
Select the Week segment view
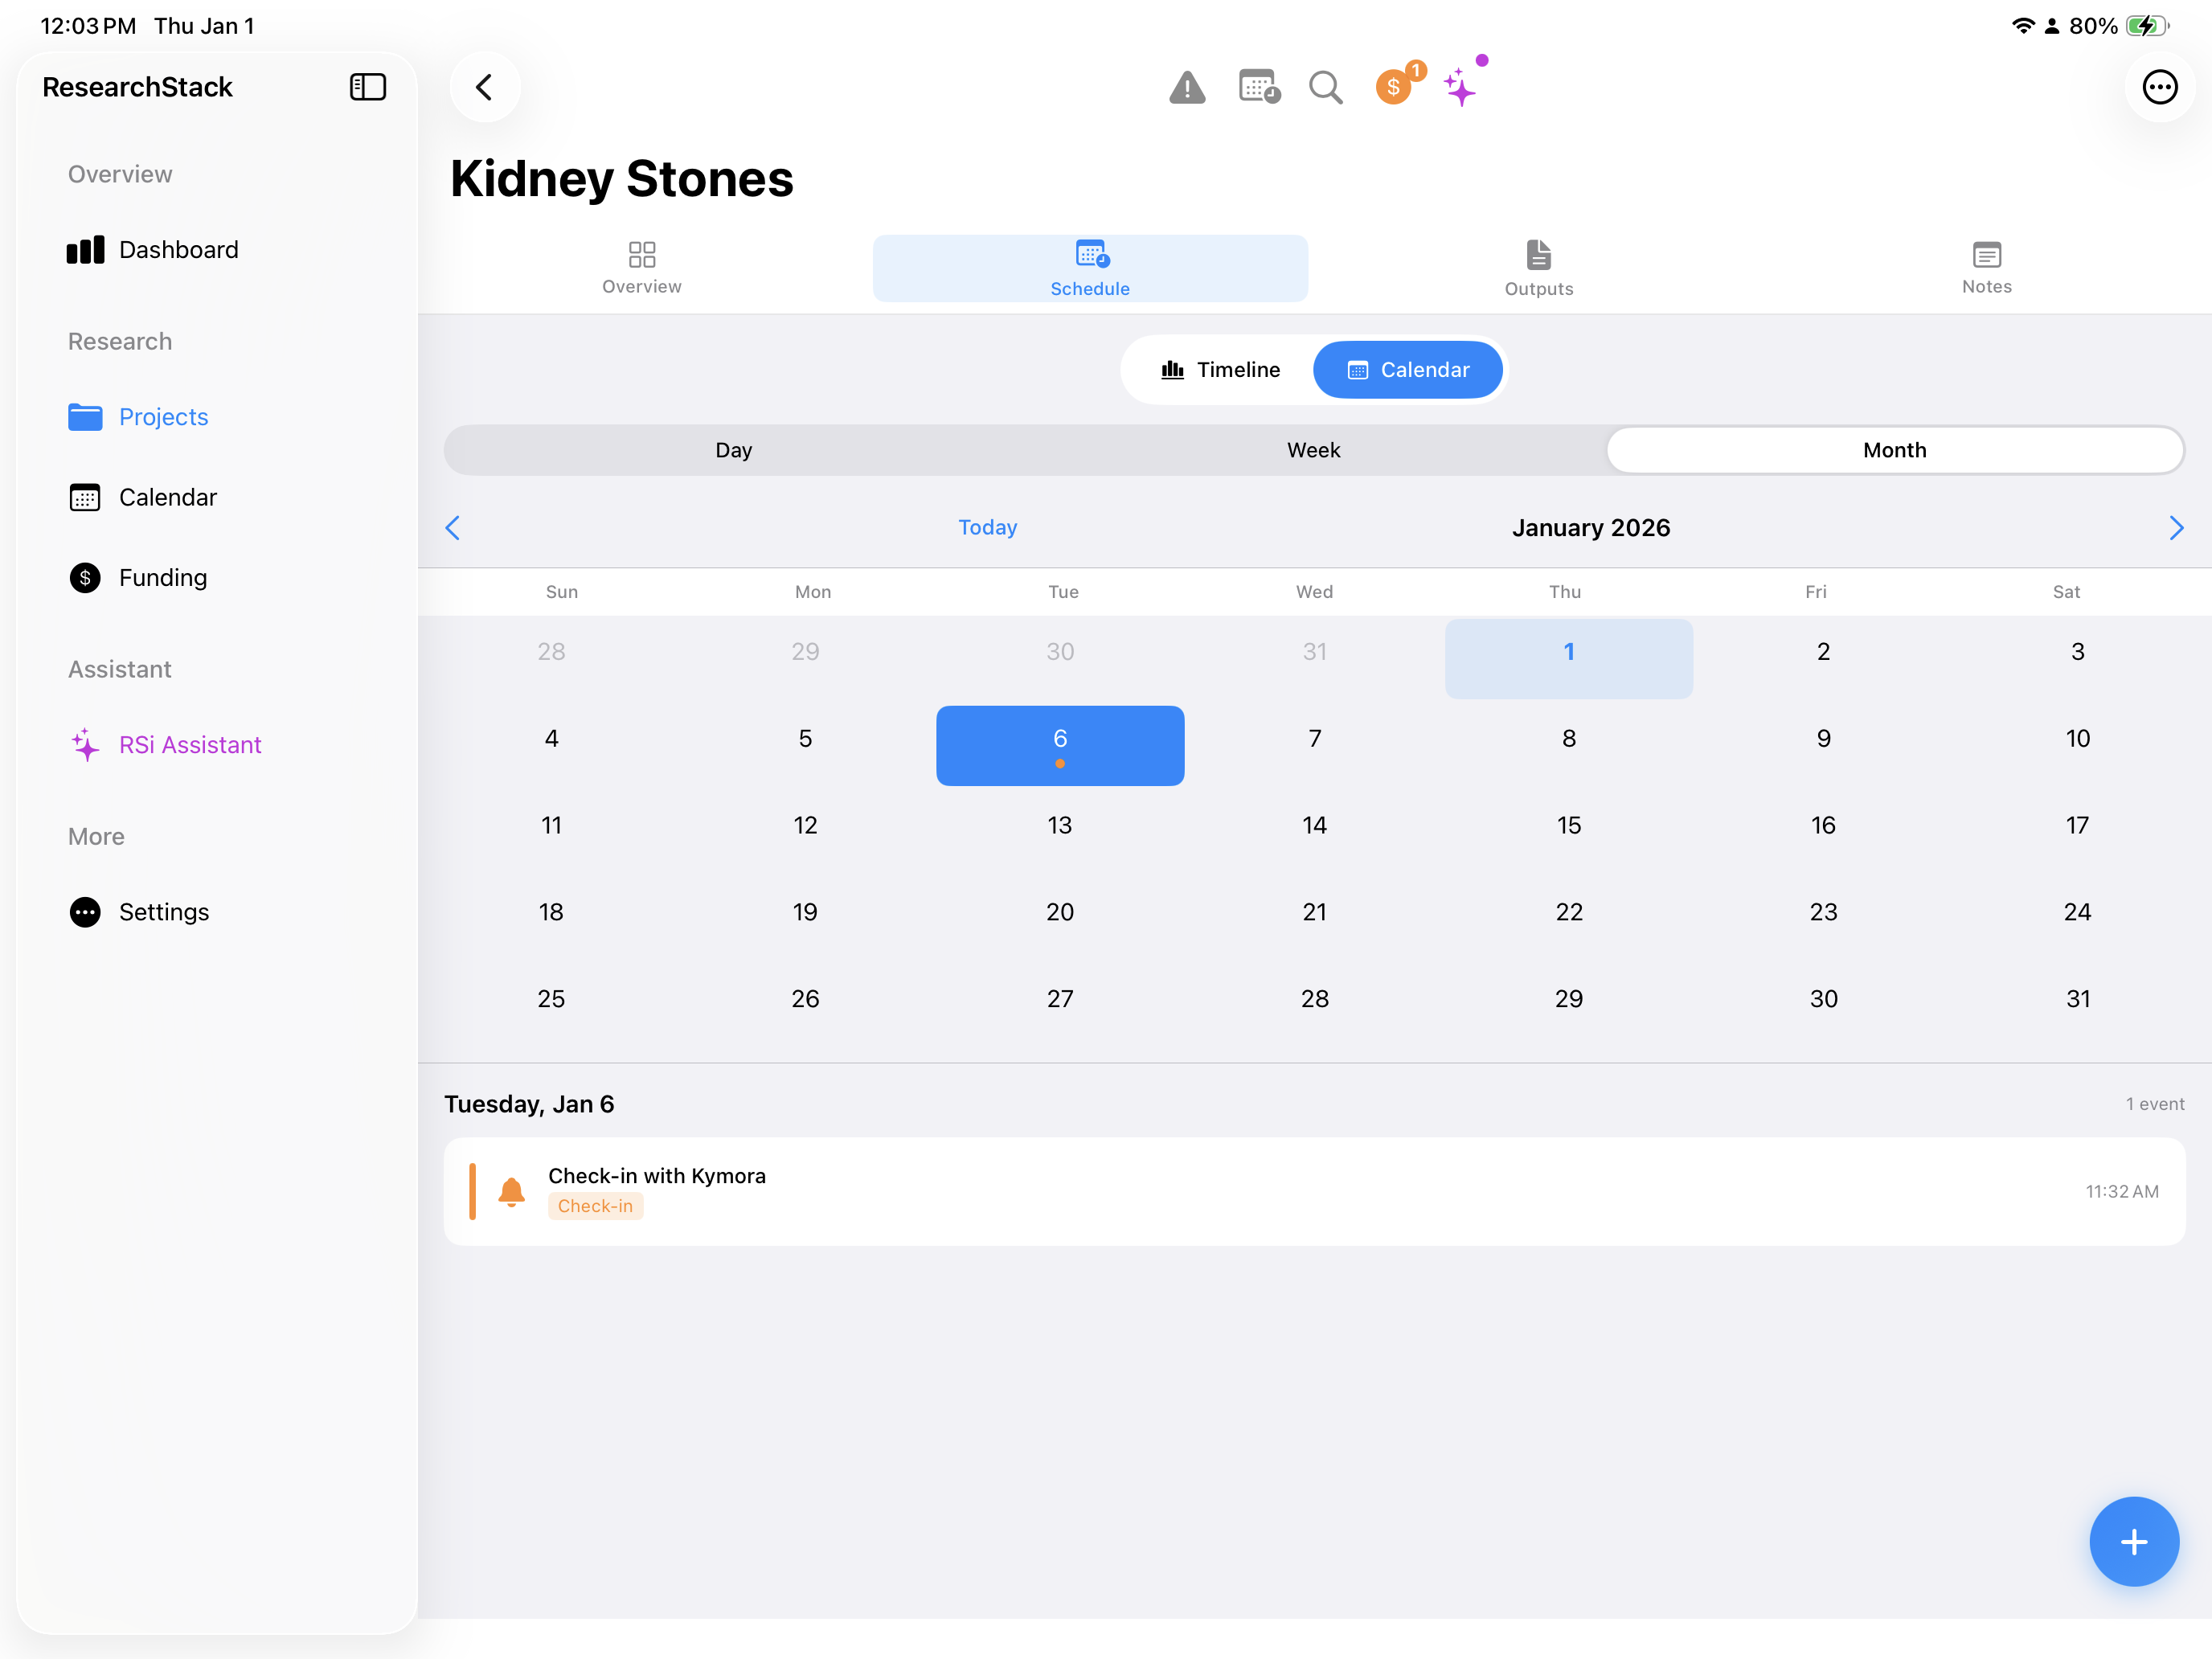click(1313, 450)
